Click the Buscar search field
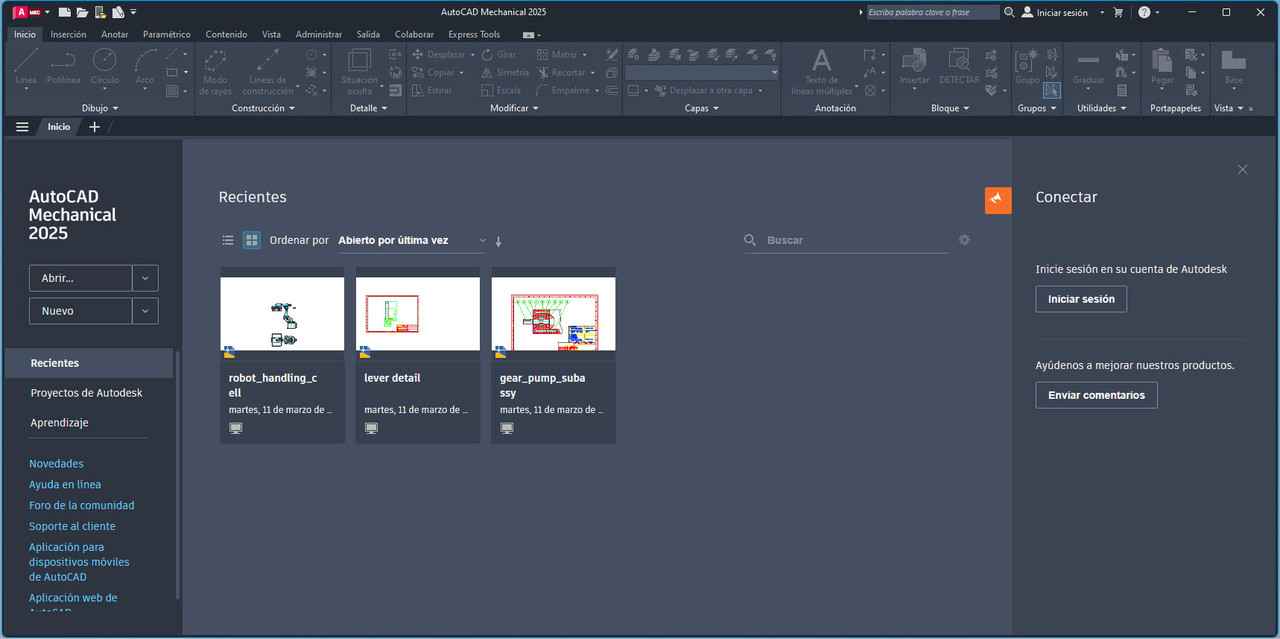 coord(847,240)
